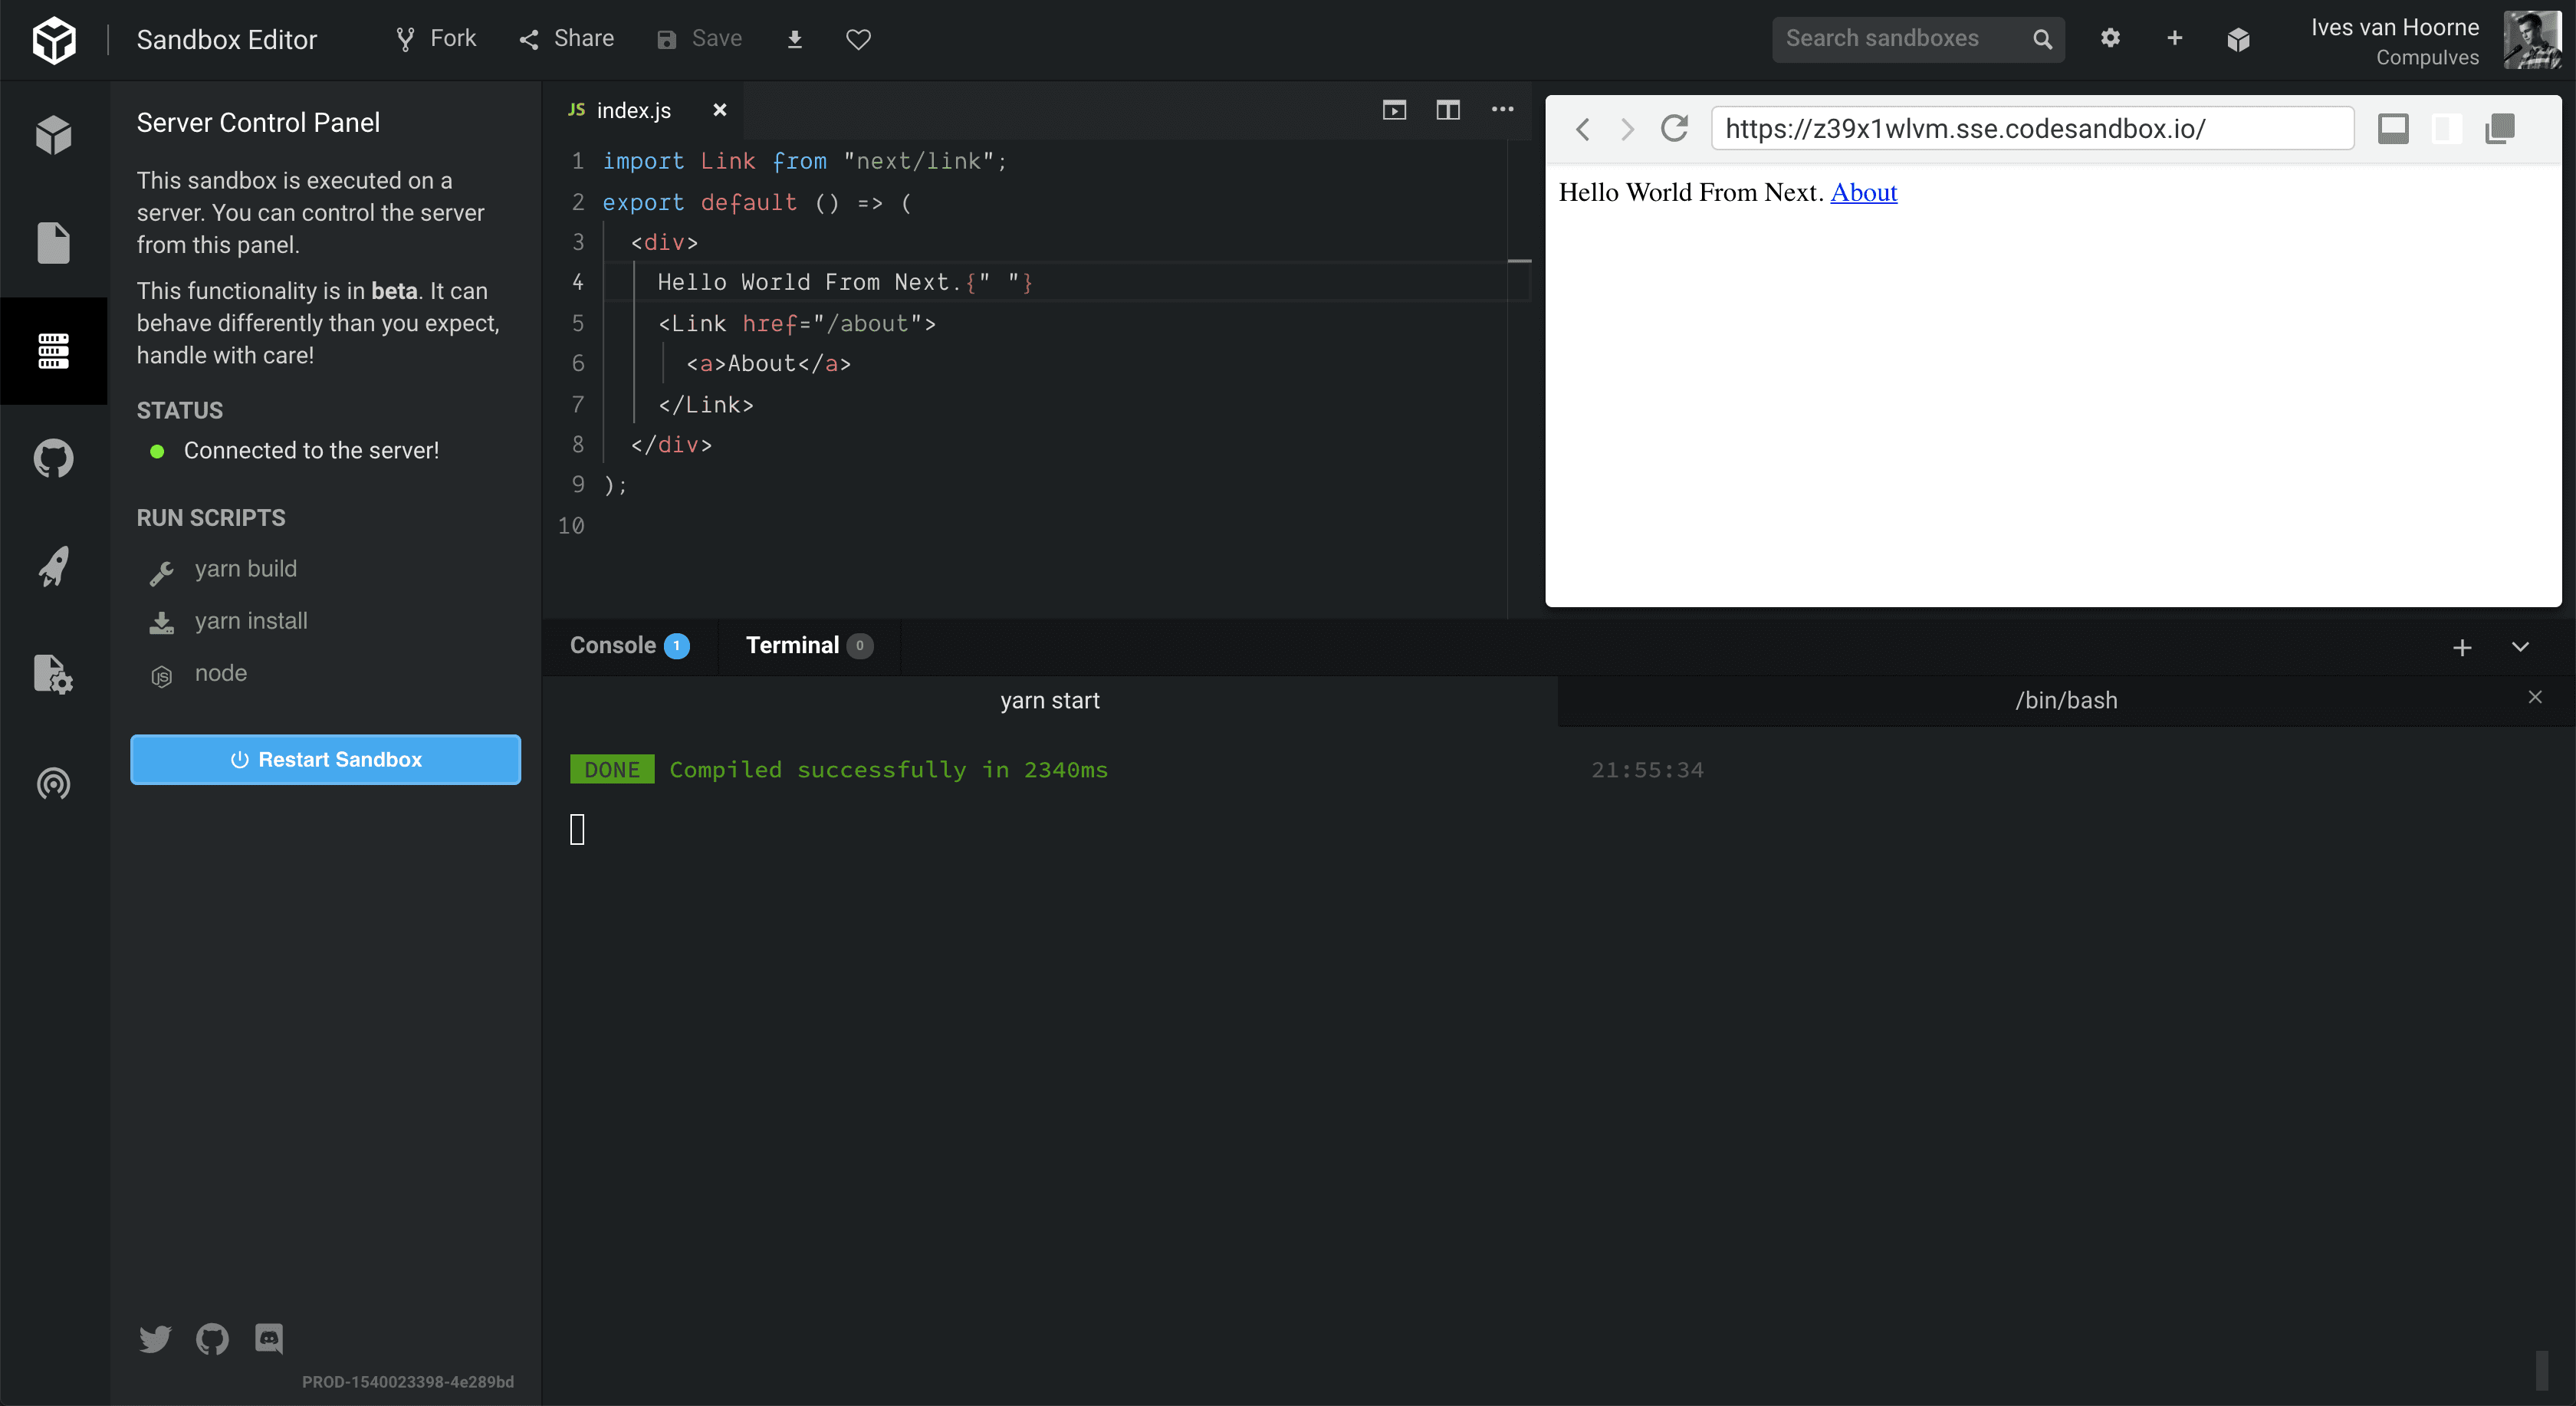
Task: Open the GitHub panel in the sidebar
Action: (x=52, y=458)
